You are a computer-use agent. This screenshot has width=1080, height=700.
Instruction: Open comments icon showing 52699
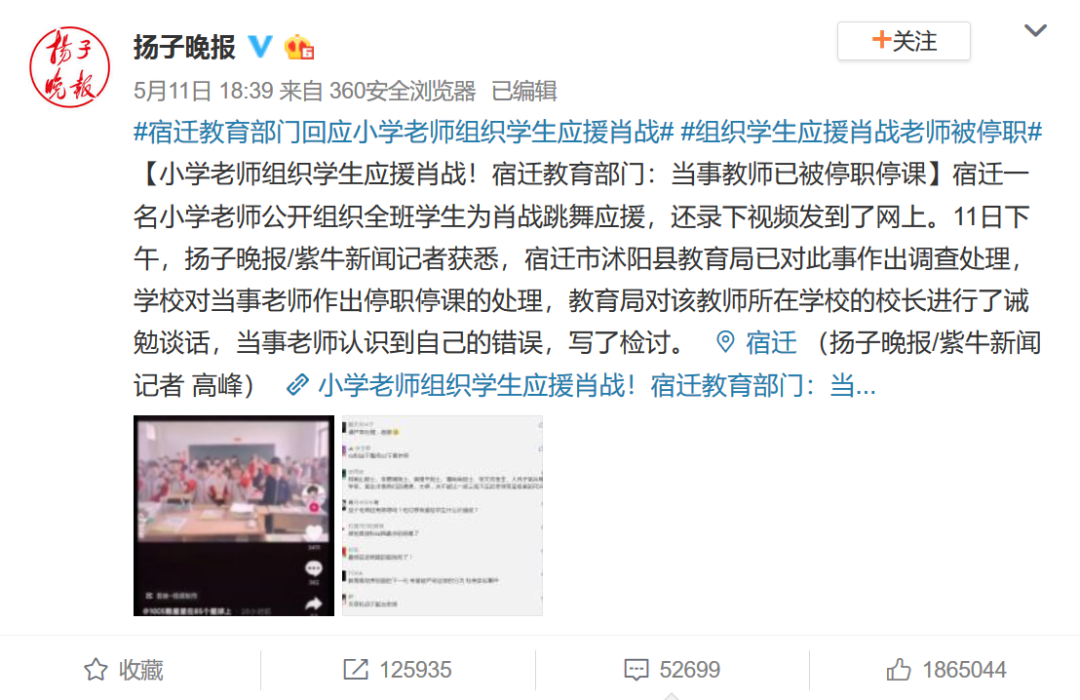(x=636, y=670)
